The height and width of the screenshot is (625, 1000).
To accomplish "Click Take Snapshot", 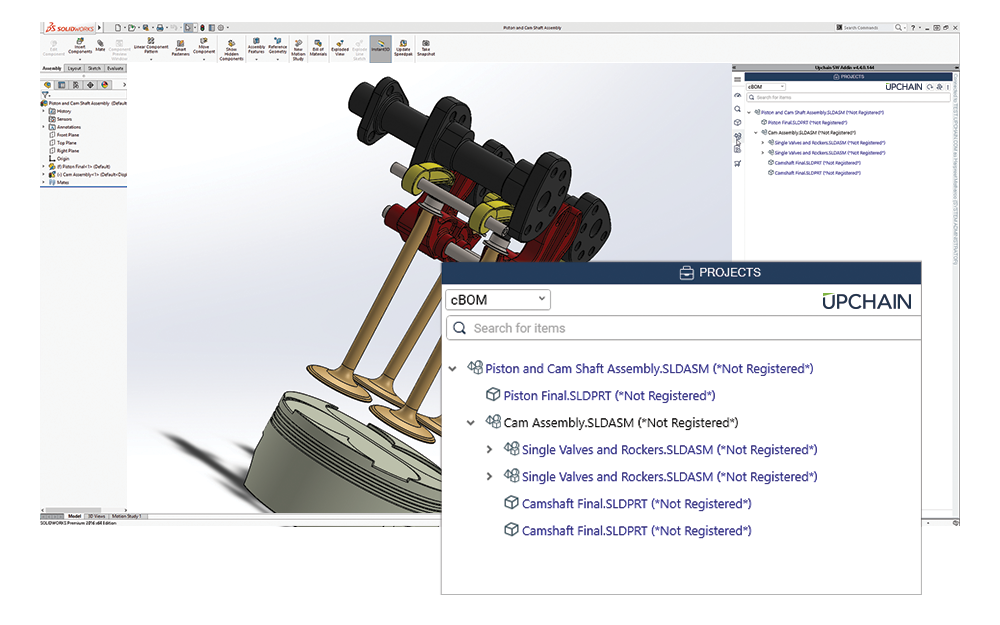I will [x=425, y=48].
